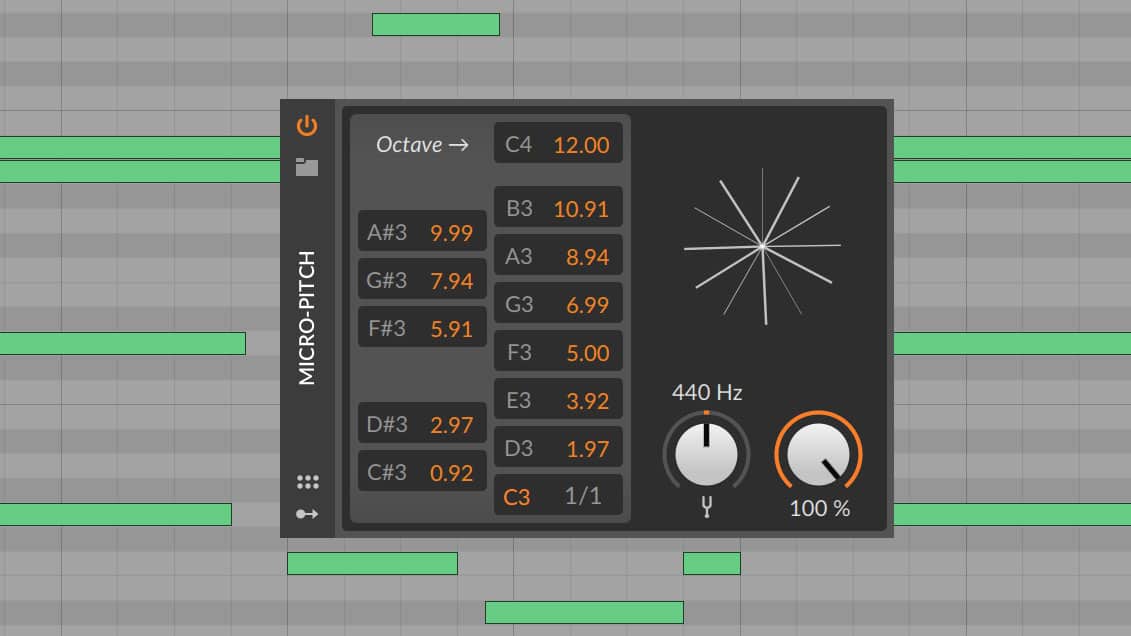Select the G3 6.99 tuning field

(x=558, y=303)
